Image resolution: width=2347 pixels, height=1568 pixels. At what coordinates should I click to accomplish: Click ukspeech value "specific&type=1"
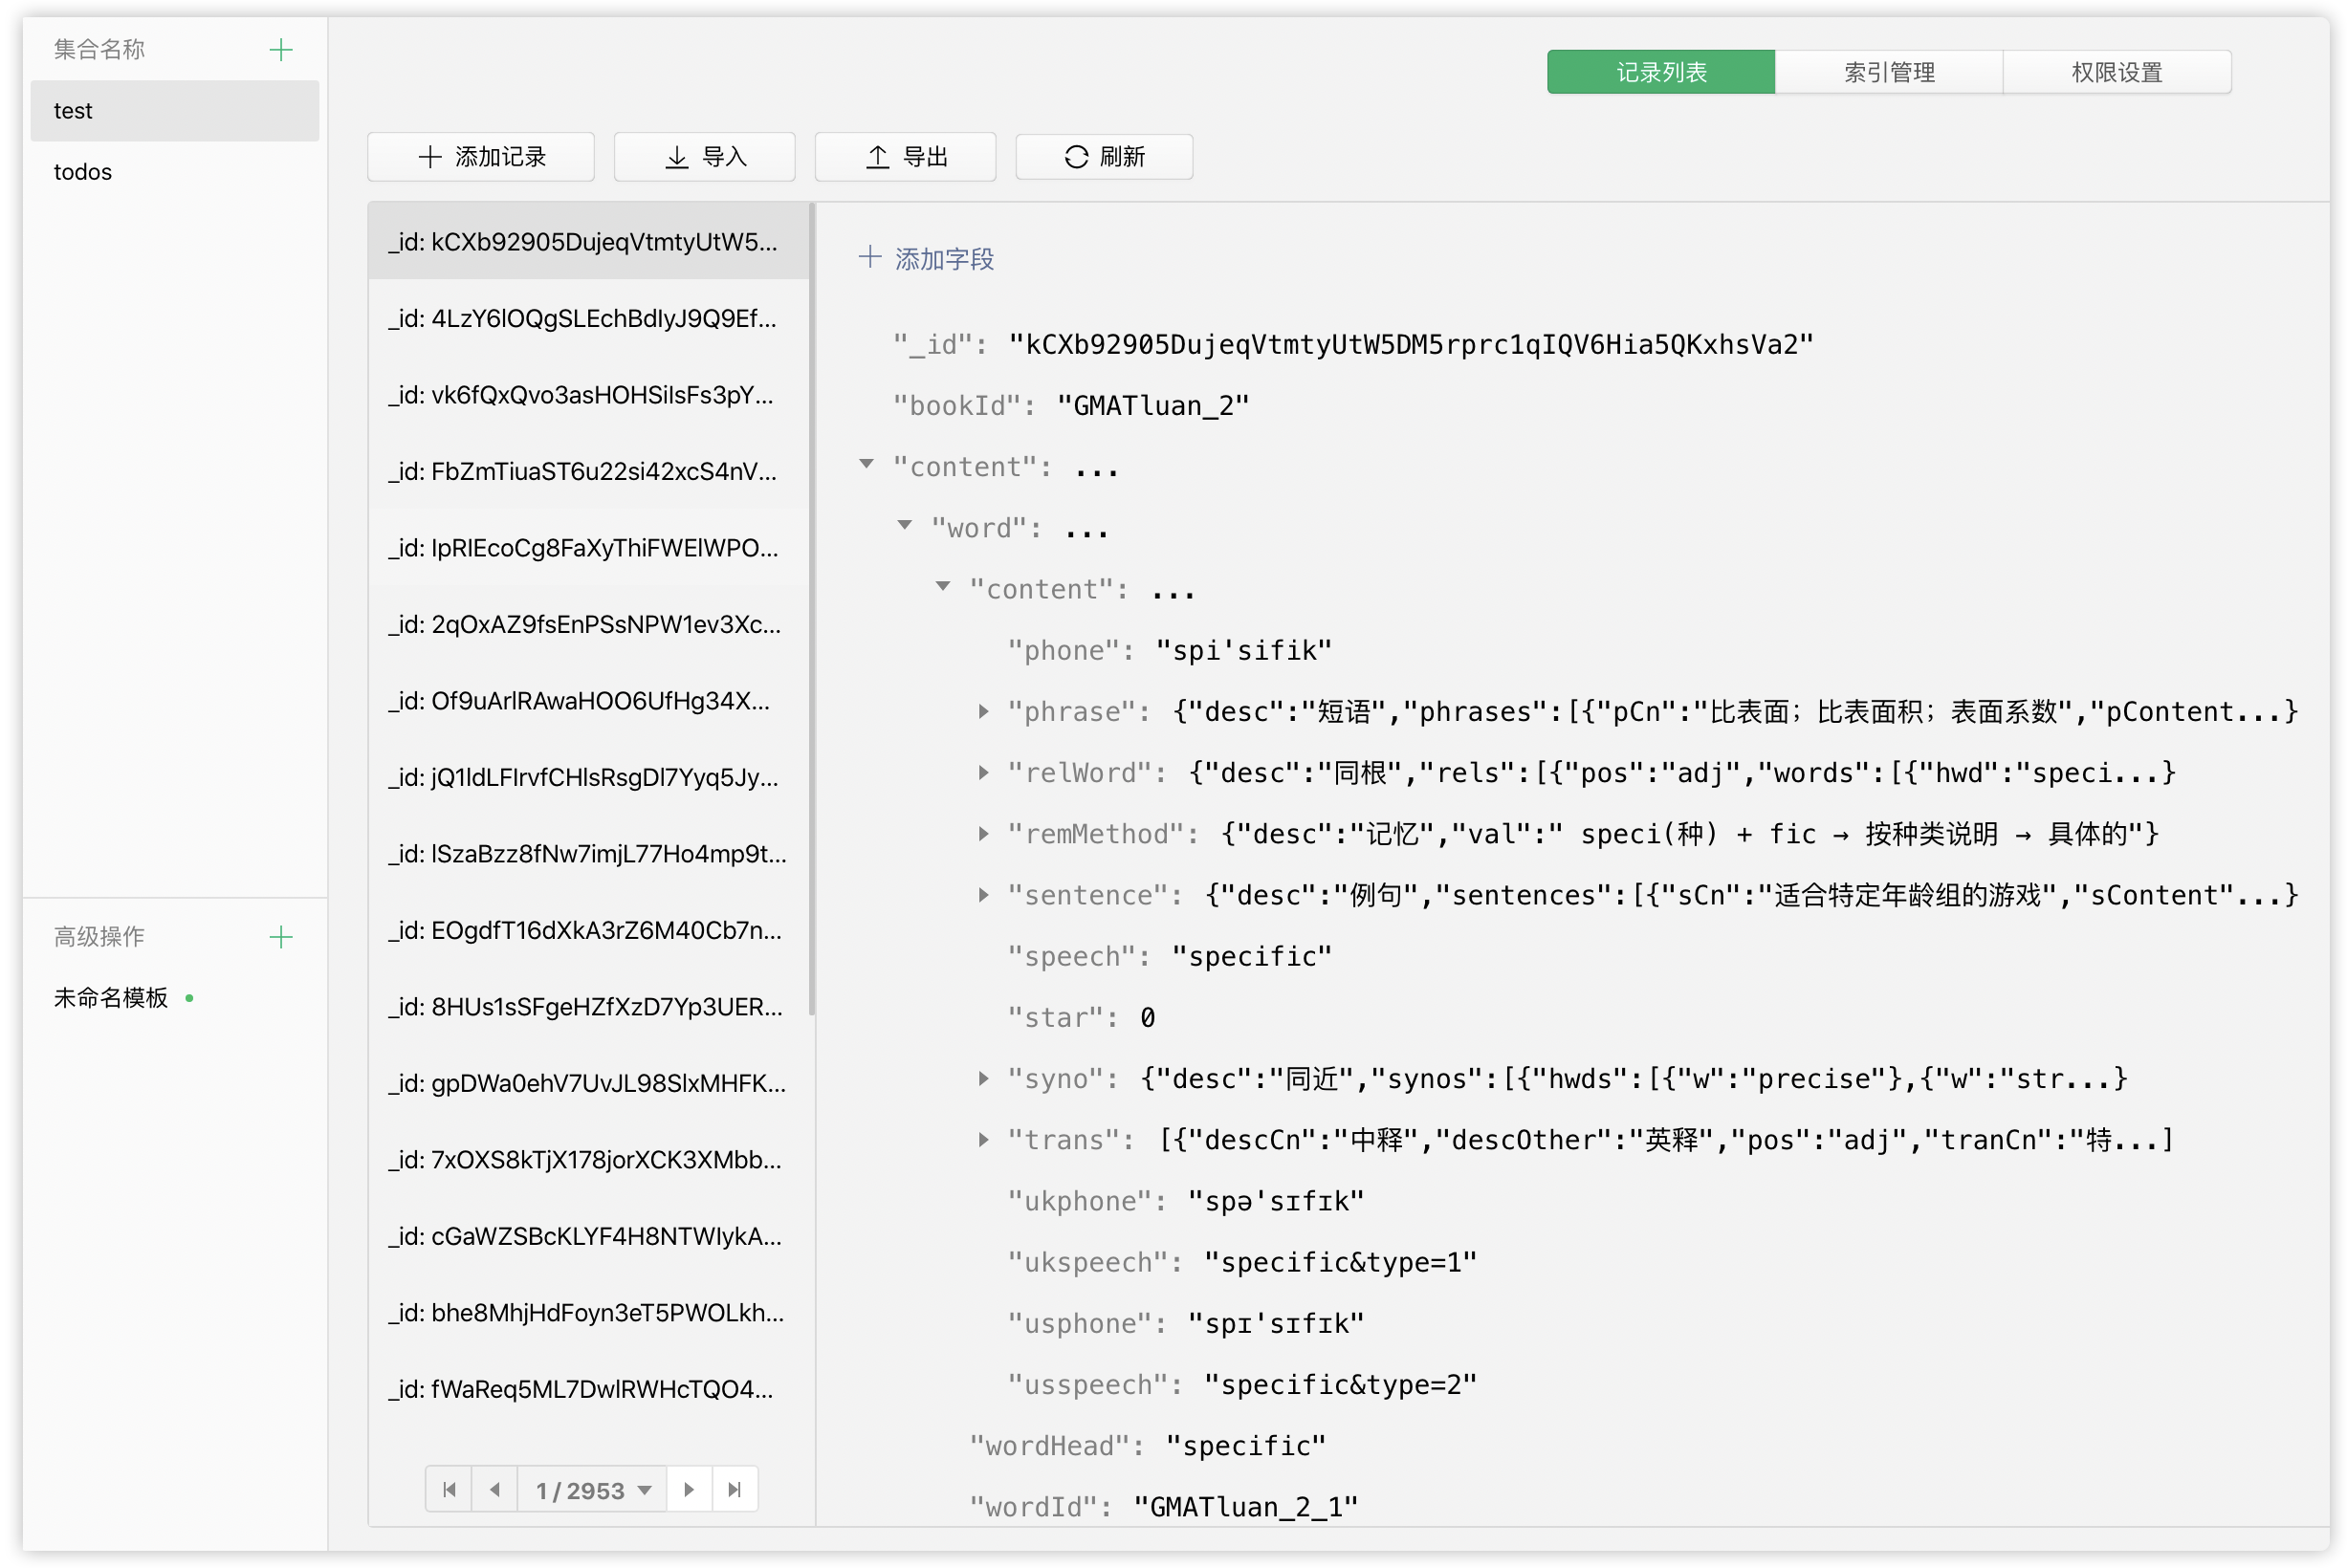[1340, 1262]
